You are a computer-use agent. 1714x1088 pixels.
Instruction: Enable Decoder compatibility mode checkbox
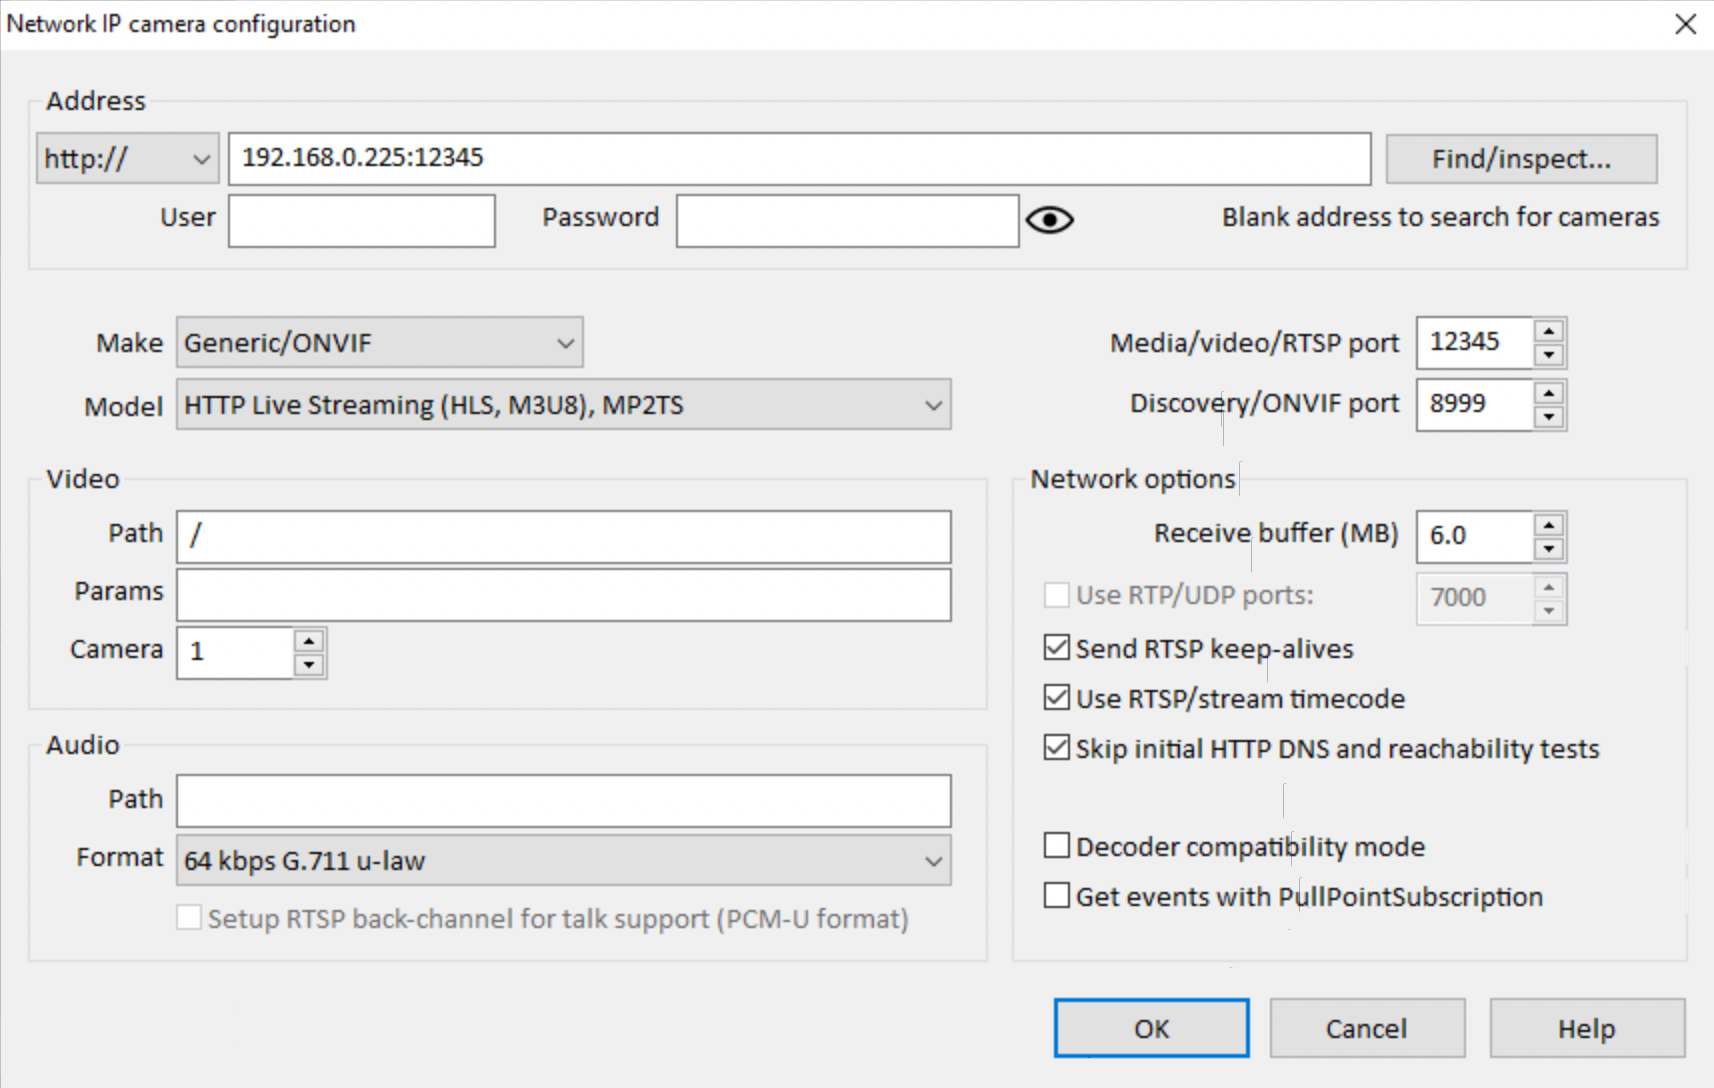[1057, 846]
